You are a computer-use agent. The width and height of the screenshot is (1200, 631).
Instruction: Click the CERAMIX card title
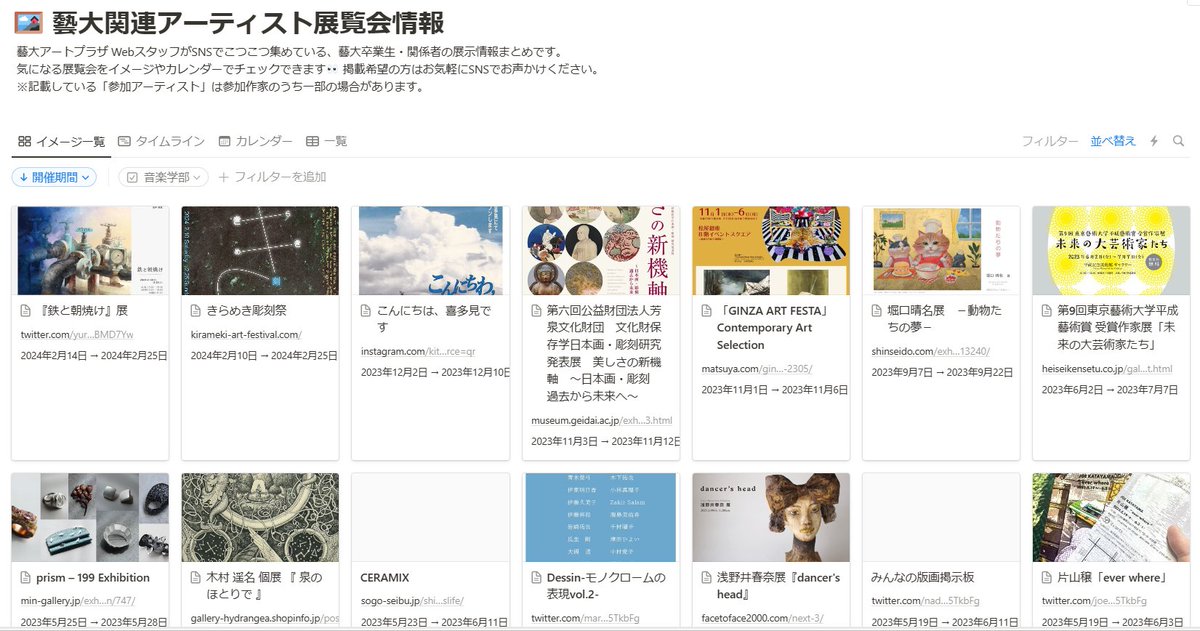pos(385,578)
